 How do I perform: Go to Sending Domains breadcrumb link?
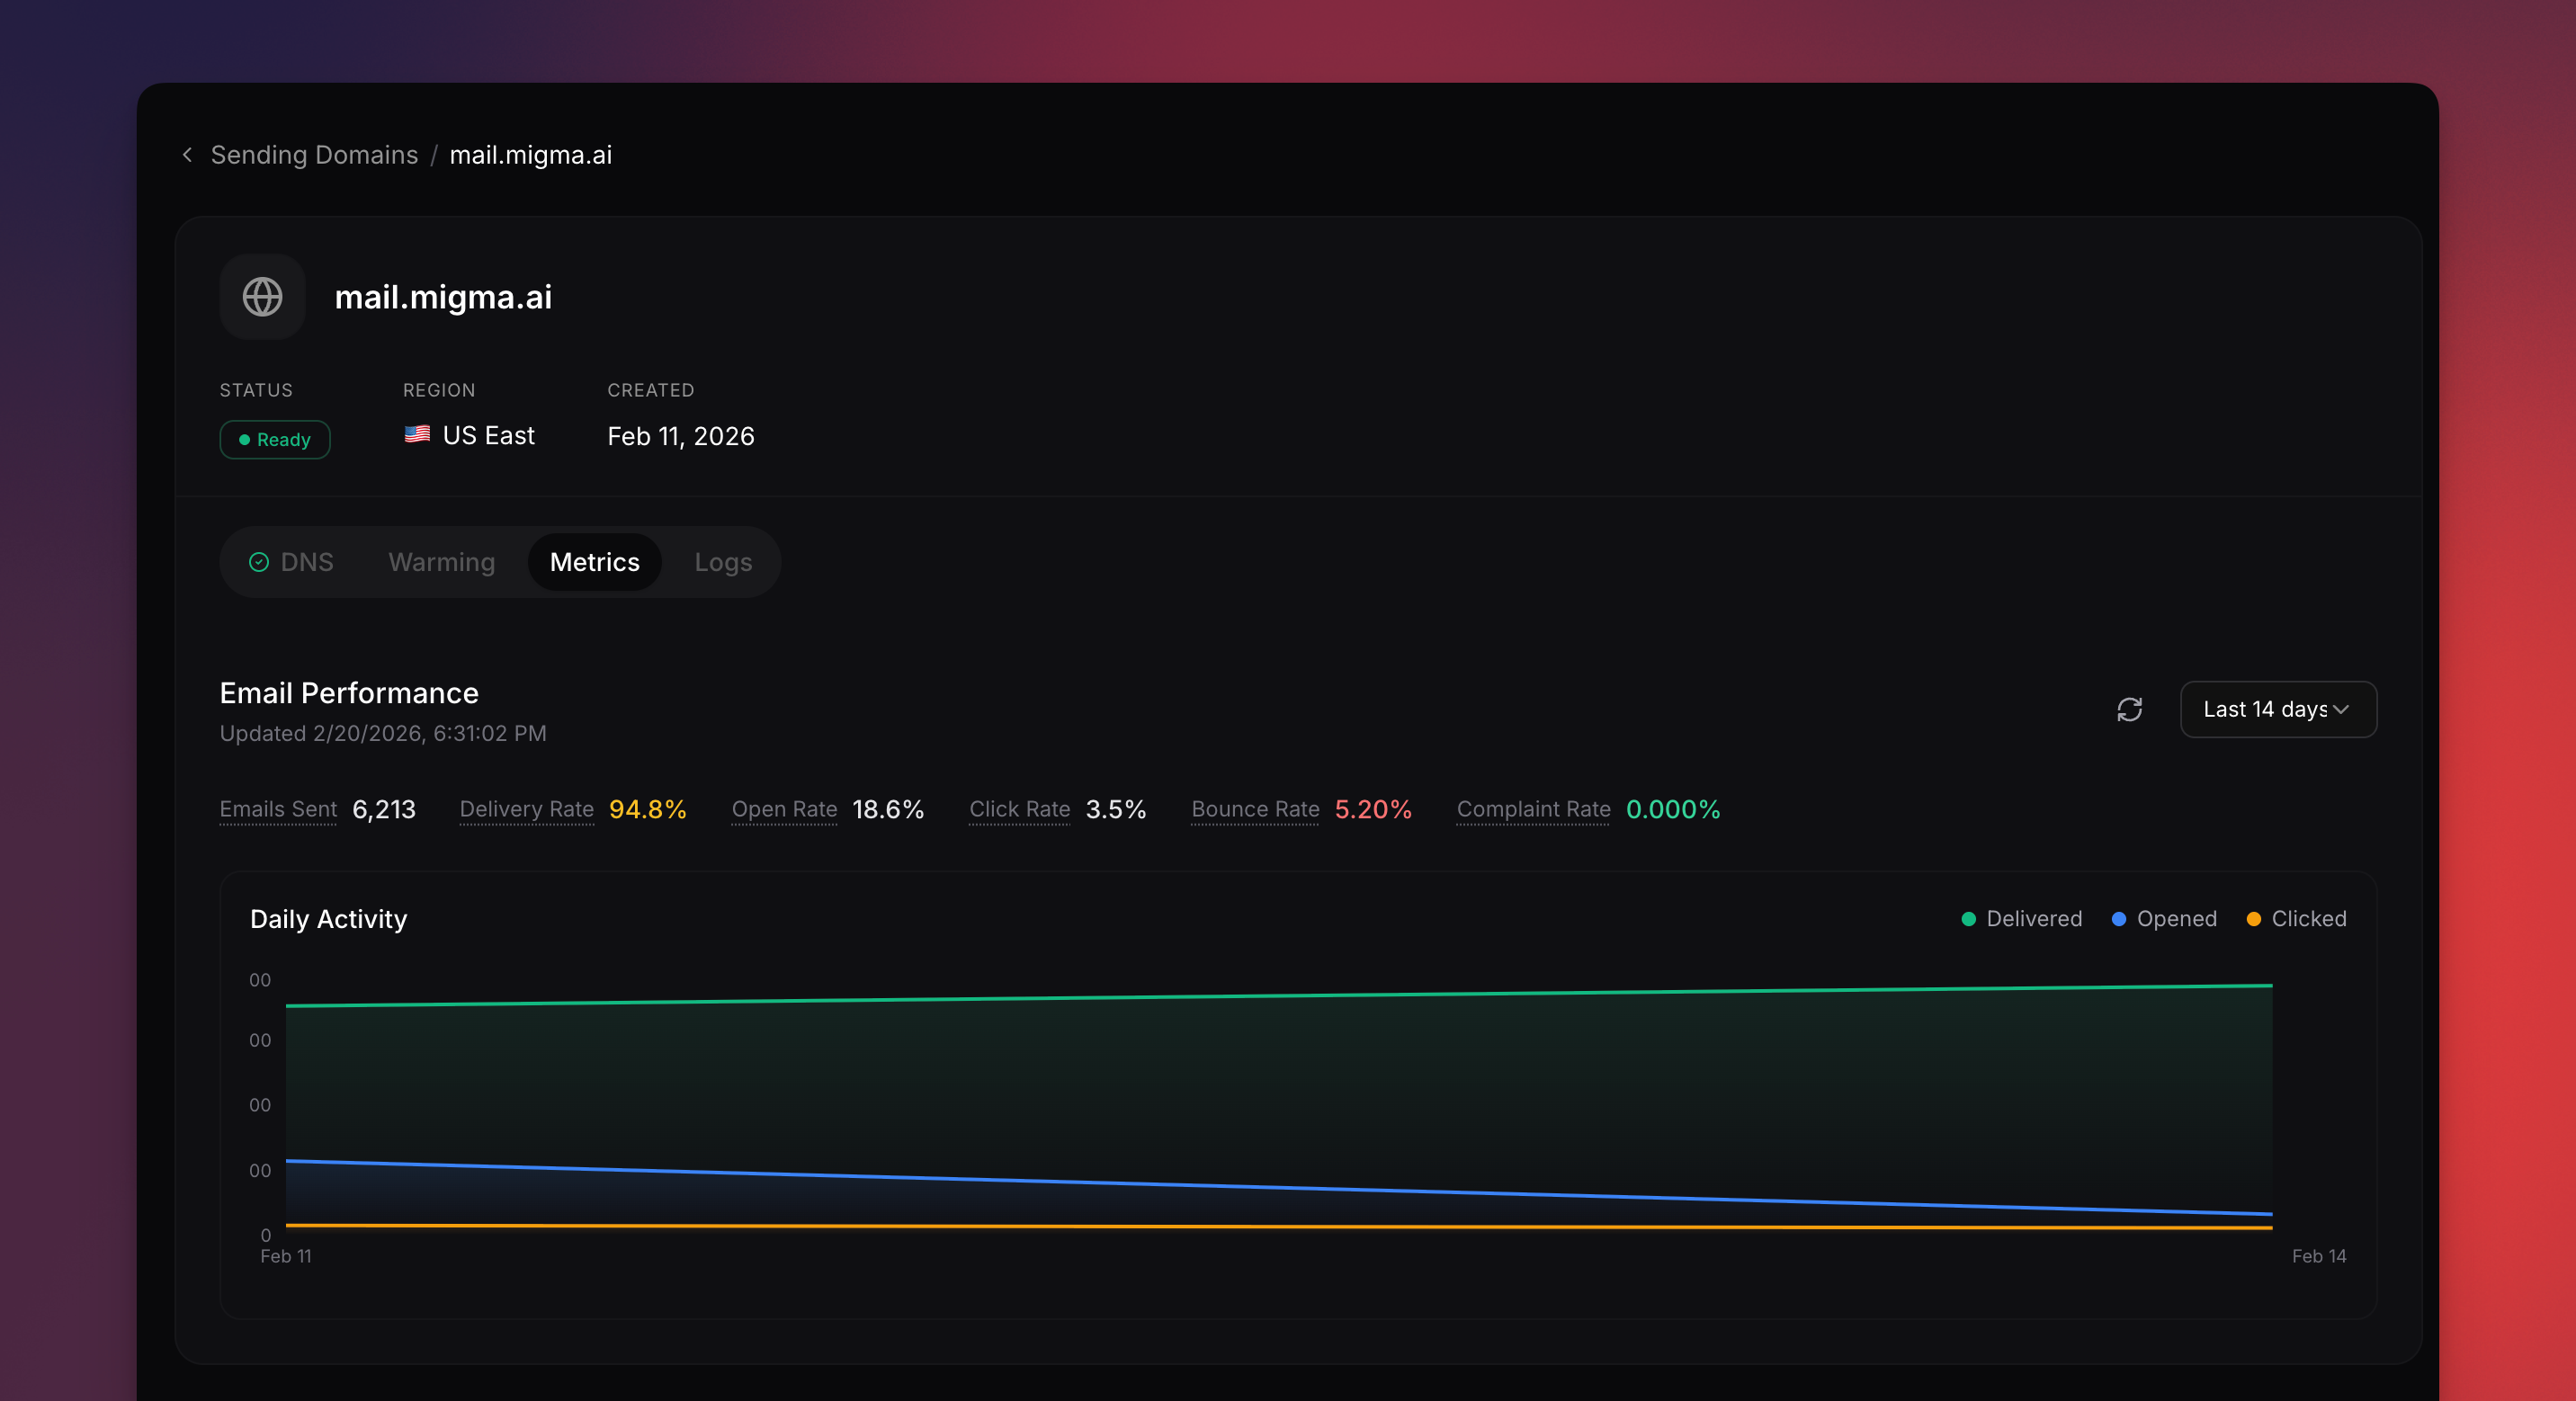click(x=314, y=154)
